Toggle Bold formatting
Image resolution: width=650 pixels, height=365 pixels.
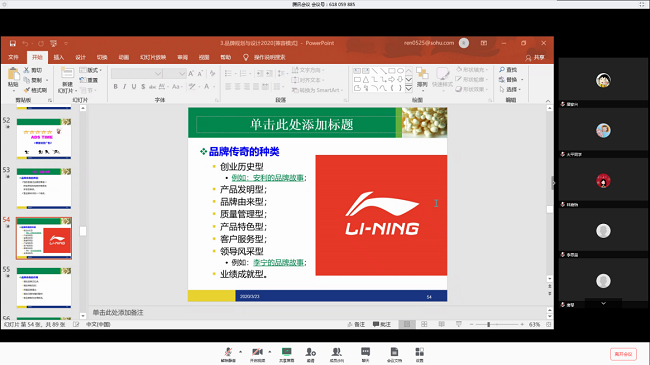pyautogui.click(x=116, y=87)
